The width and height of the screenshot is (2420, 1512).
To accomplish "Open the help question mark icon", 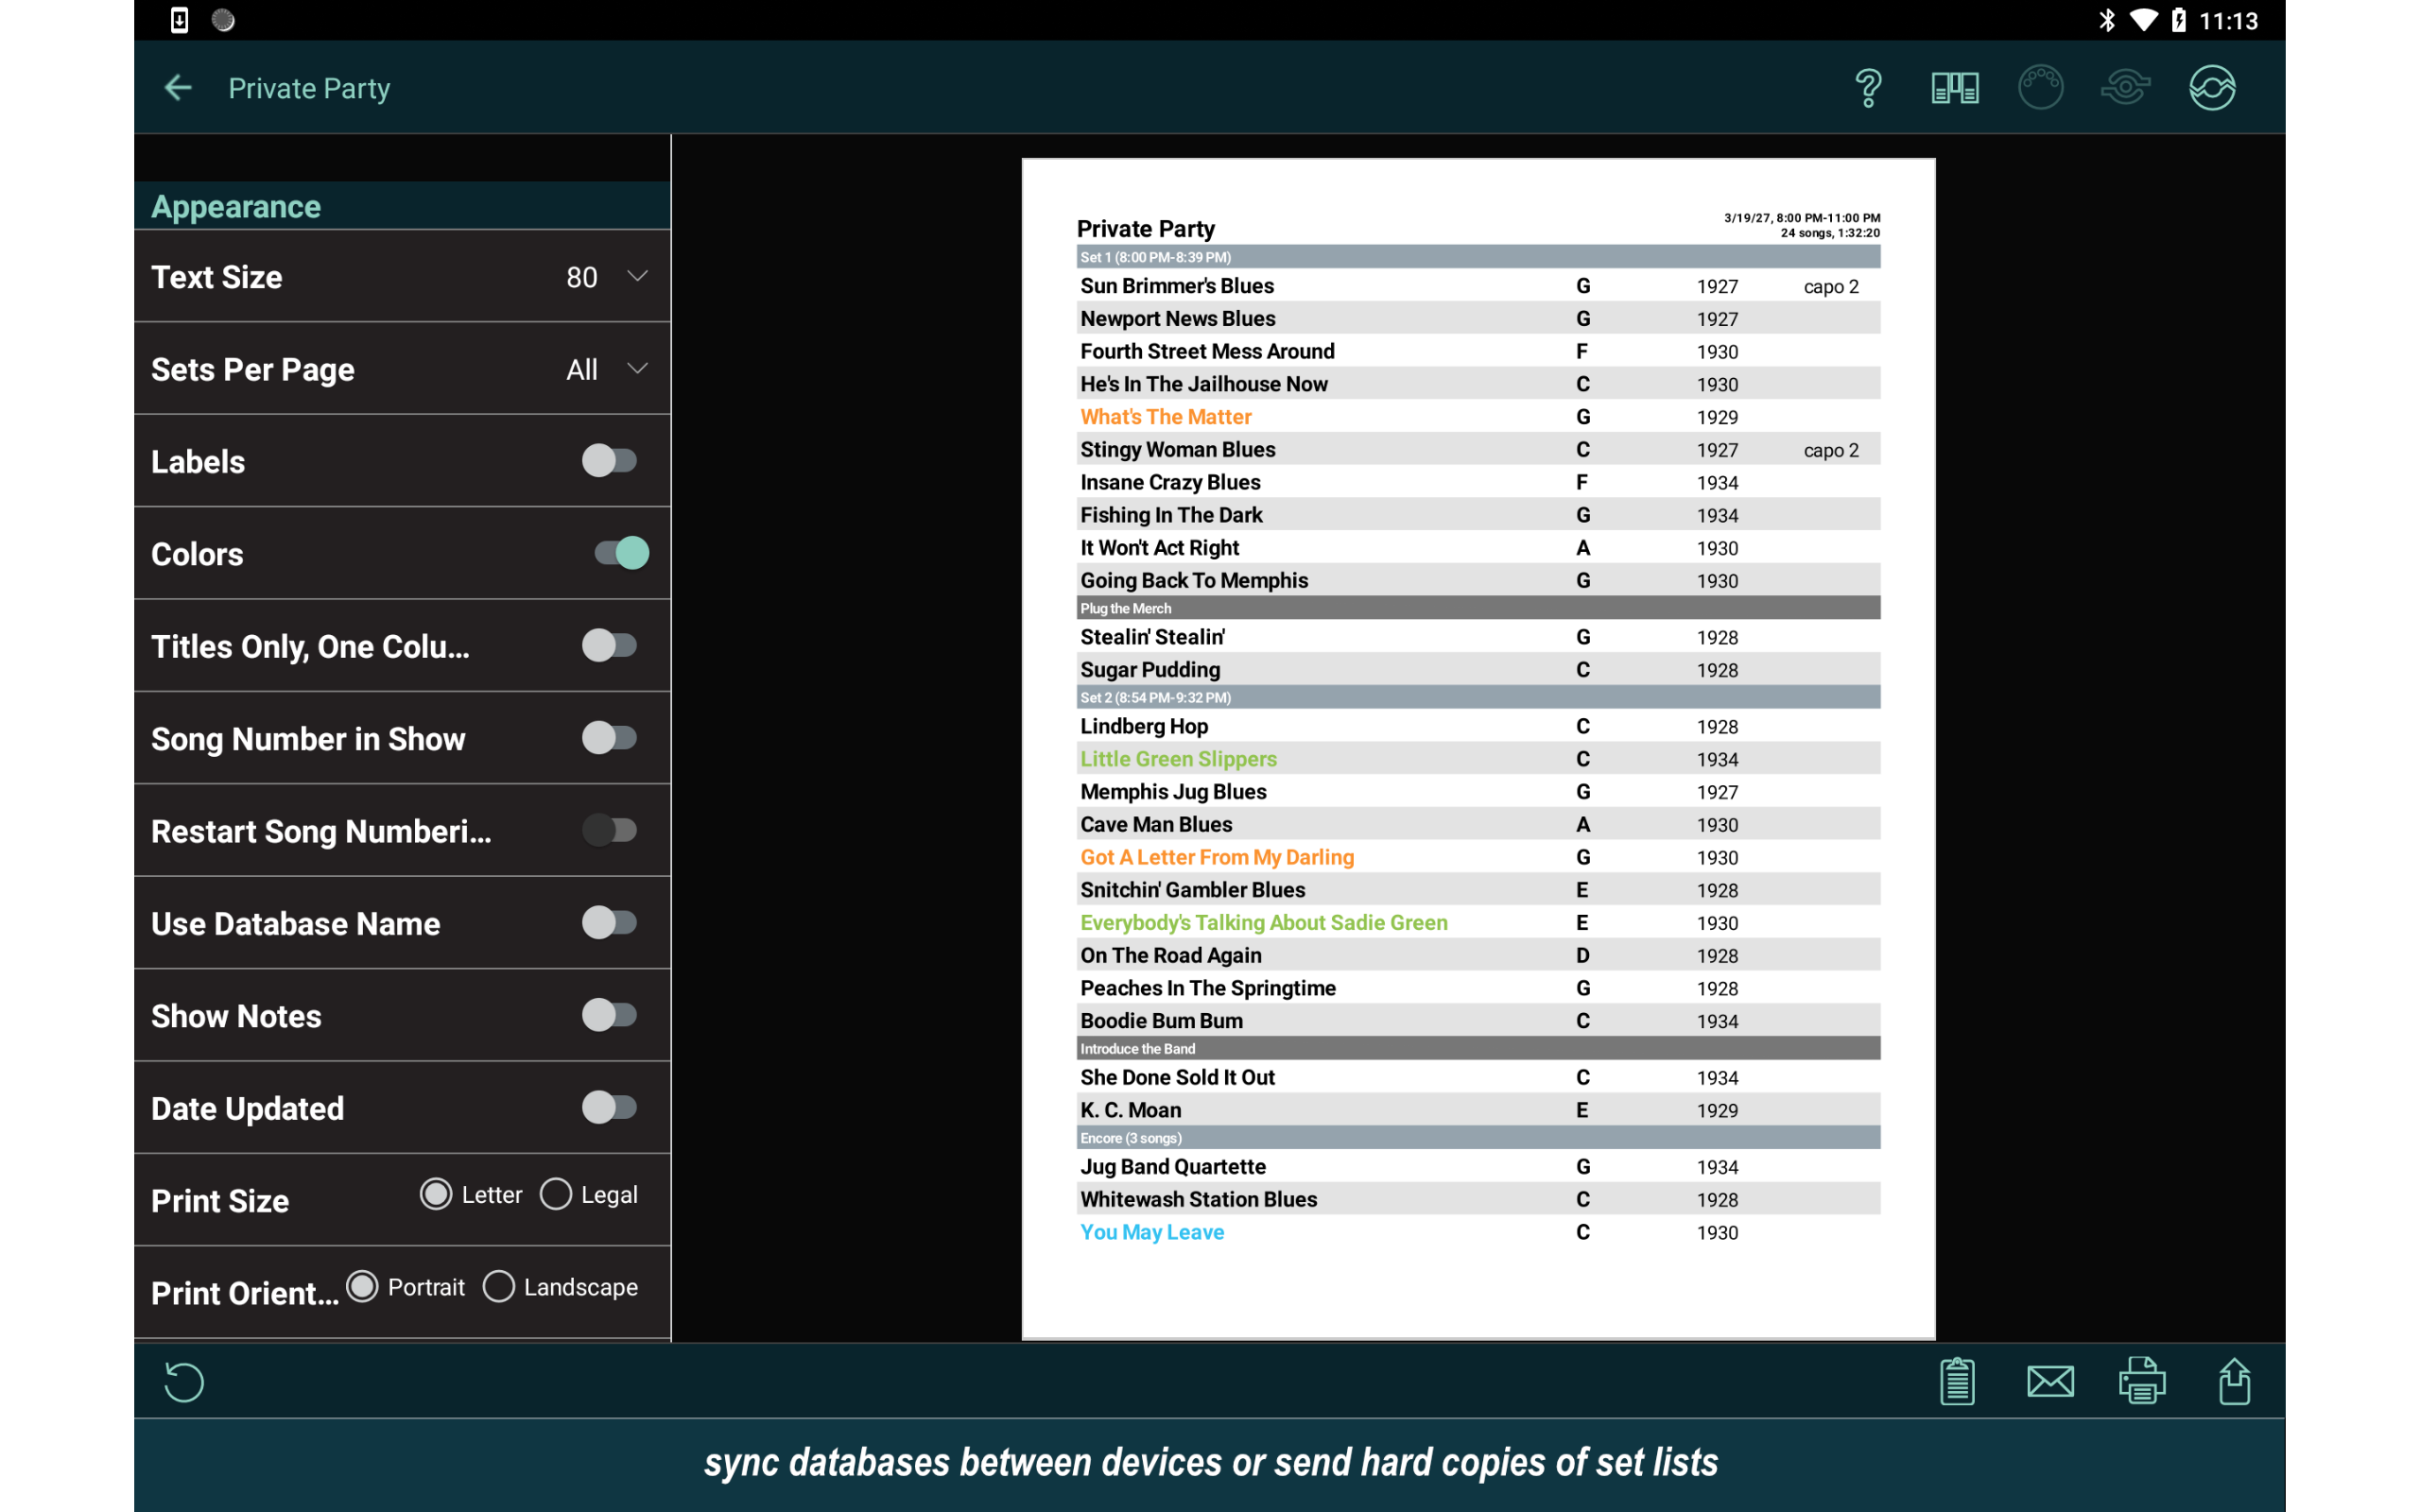I will [x=1867, y=88].
